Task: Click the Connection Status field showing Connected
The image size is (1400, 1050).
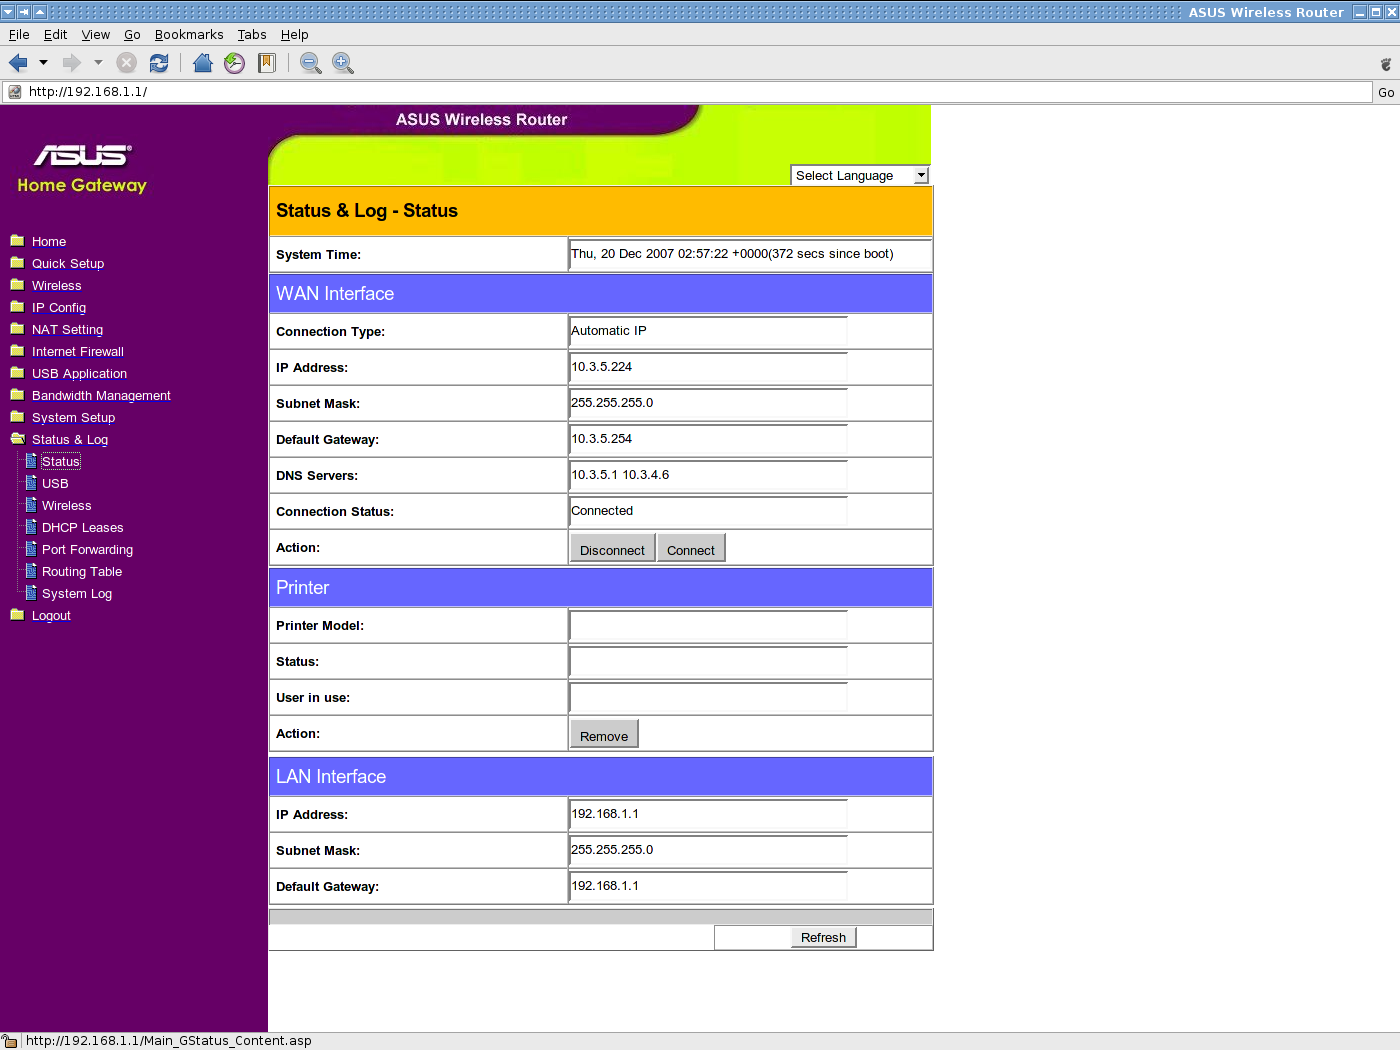Action: [708, 511]
